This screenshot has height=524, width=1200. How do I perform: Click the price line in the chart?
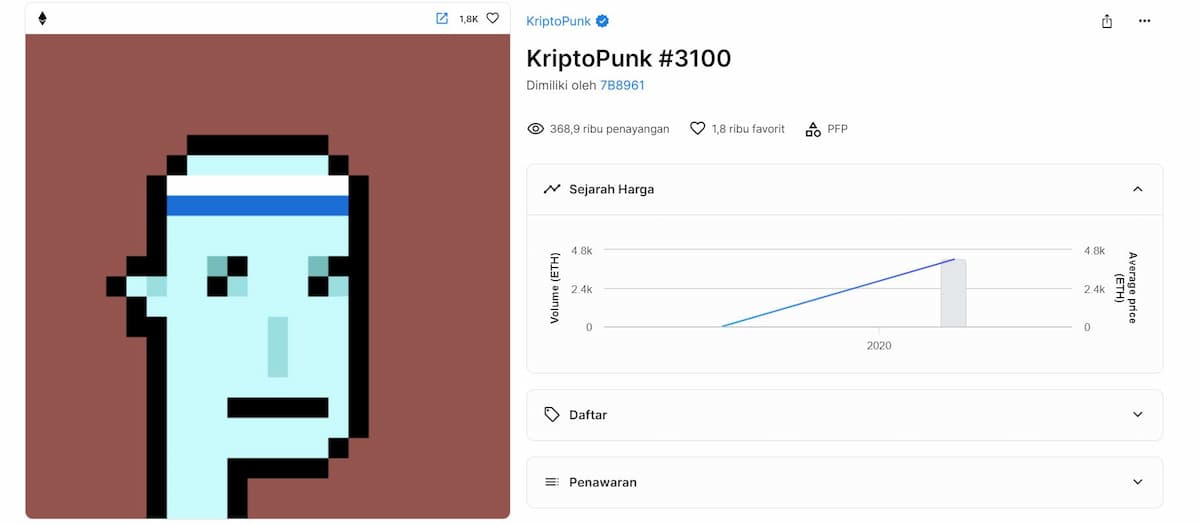pyautogui.click(x=838, y=293)
